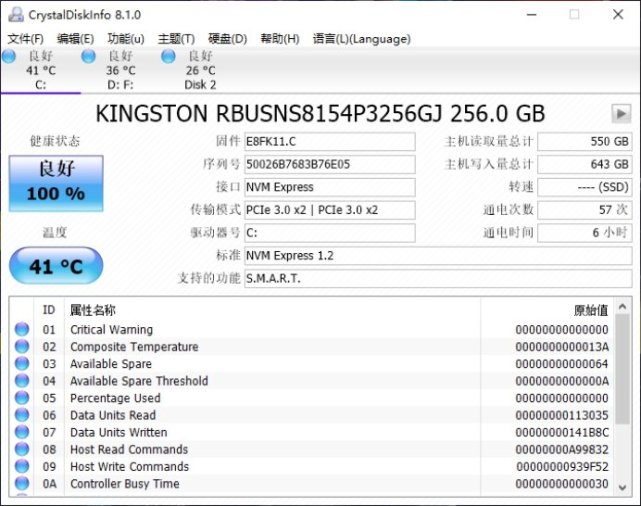This screenshot has width=641, height=506.
Task: Click the CrystalDiskInfo app icon in title bar
Action: click(16, 15)
